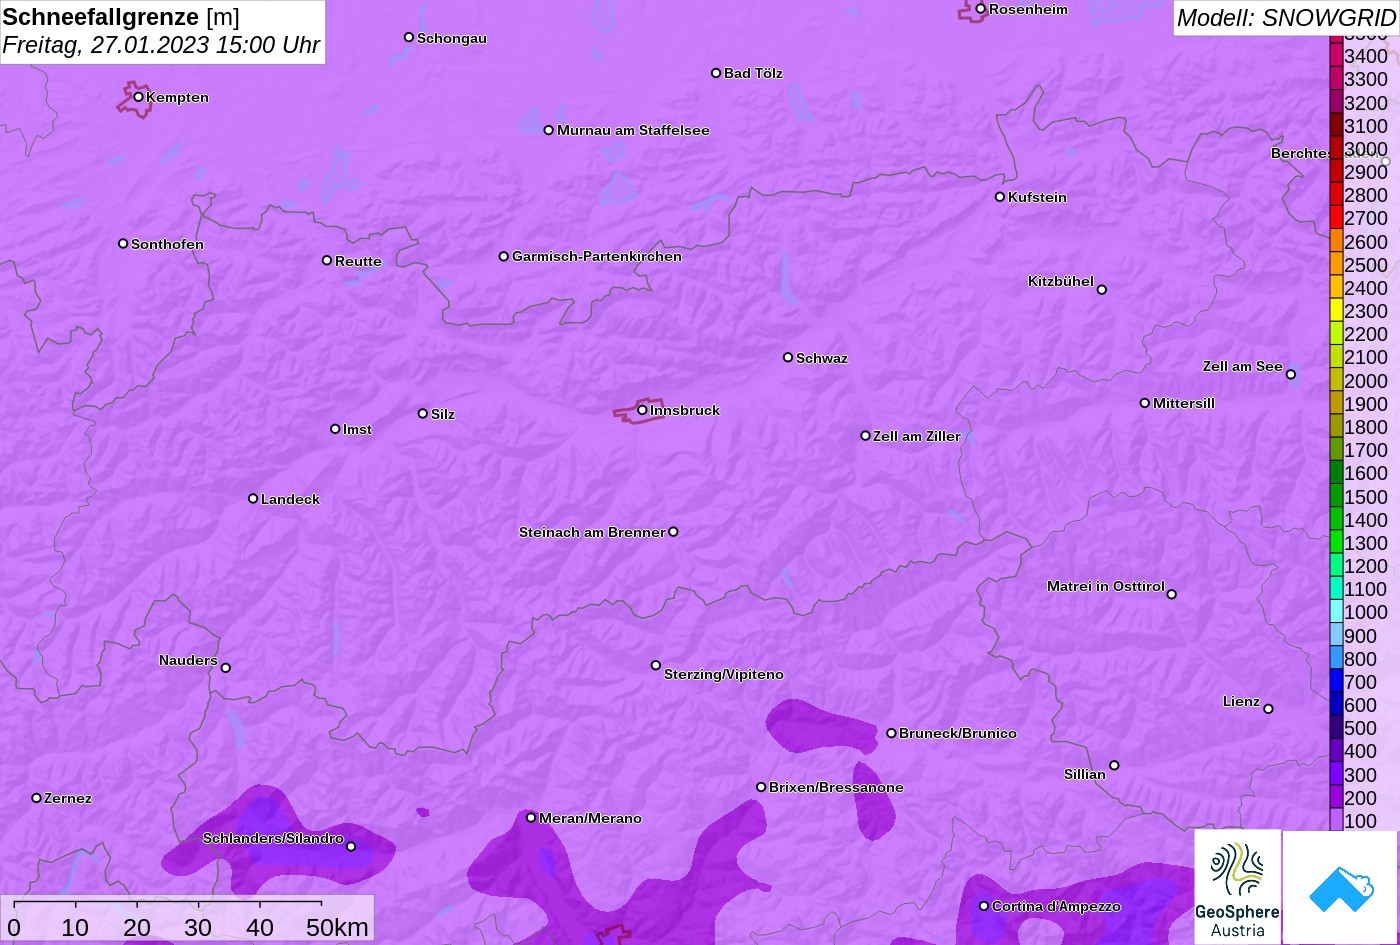Click the Bad Tölz location dot

pyautogui.click(x=716, y=73)
